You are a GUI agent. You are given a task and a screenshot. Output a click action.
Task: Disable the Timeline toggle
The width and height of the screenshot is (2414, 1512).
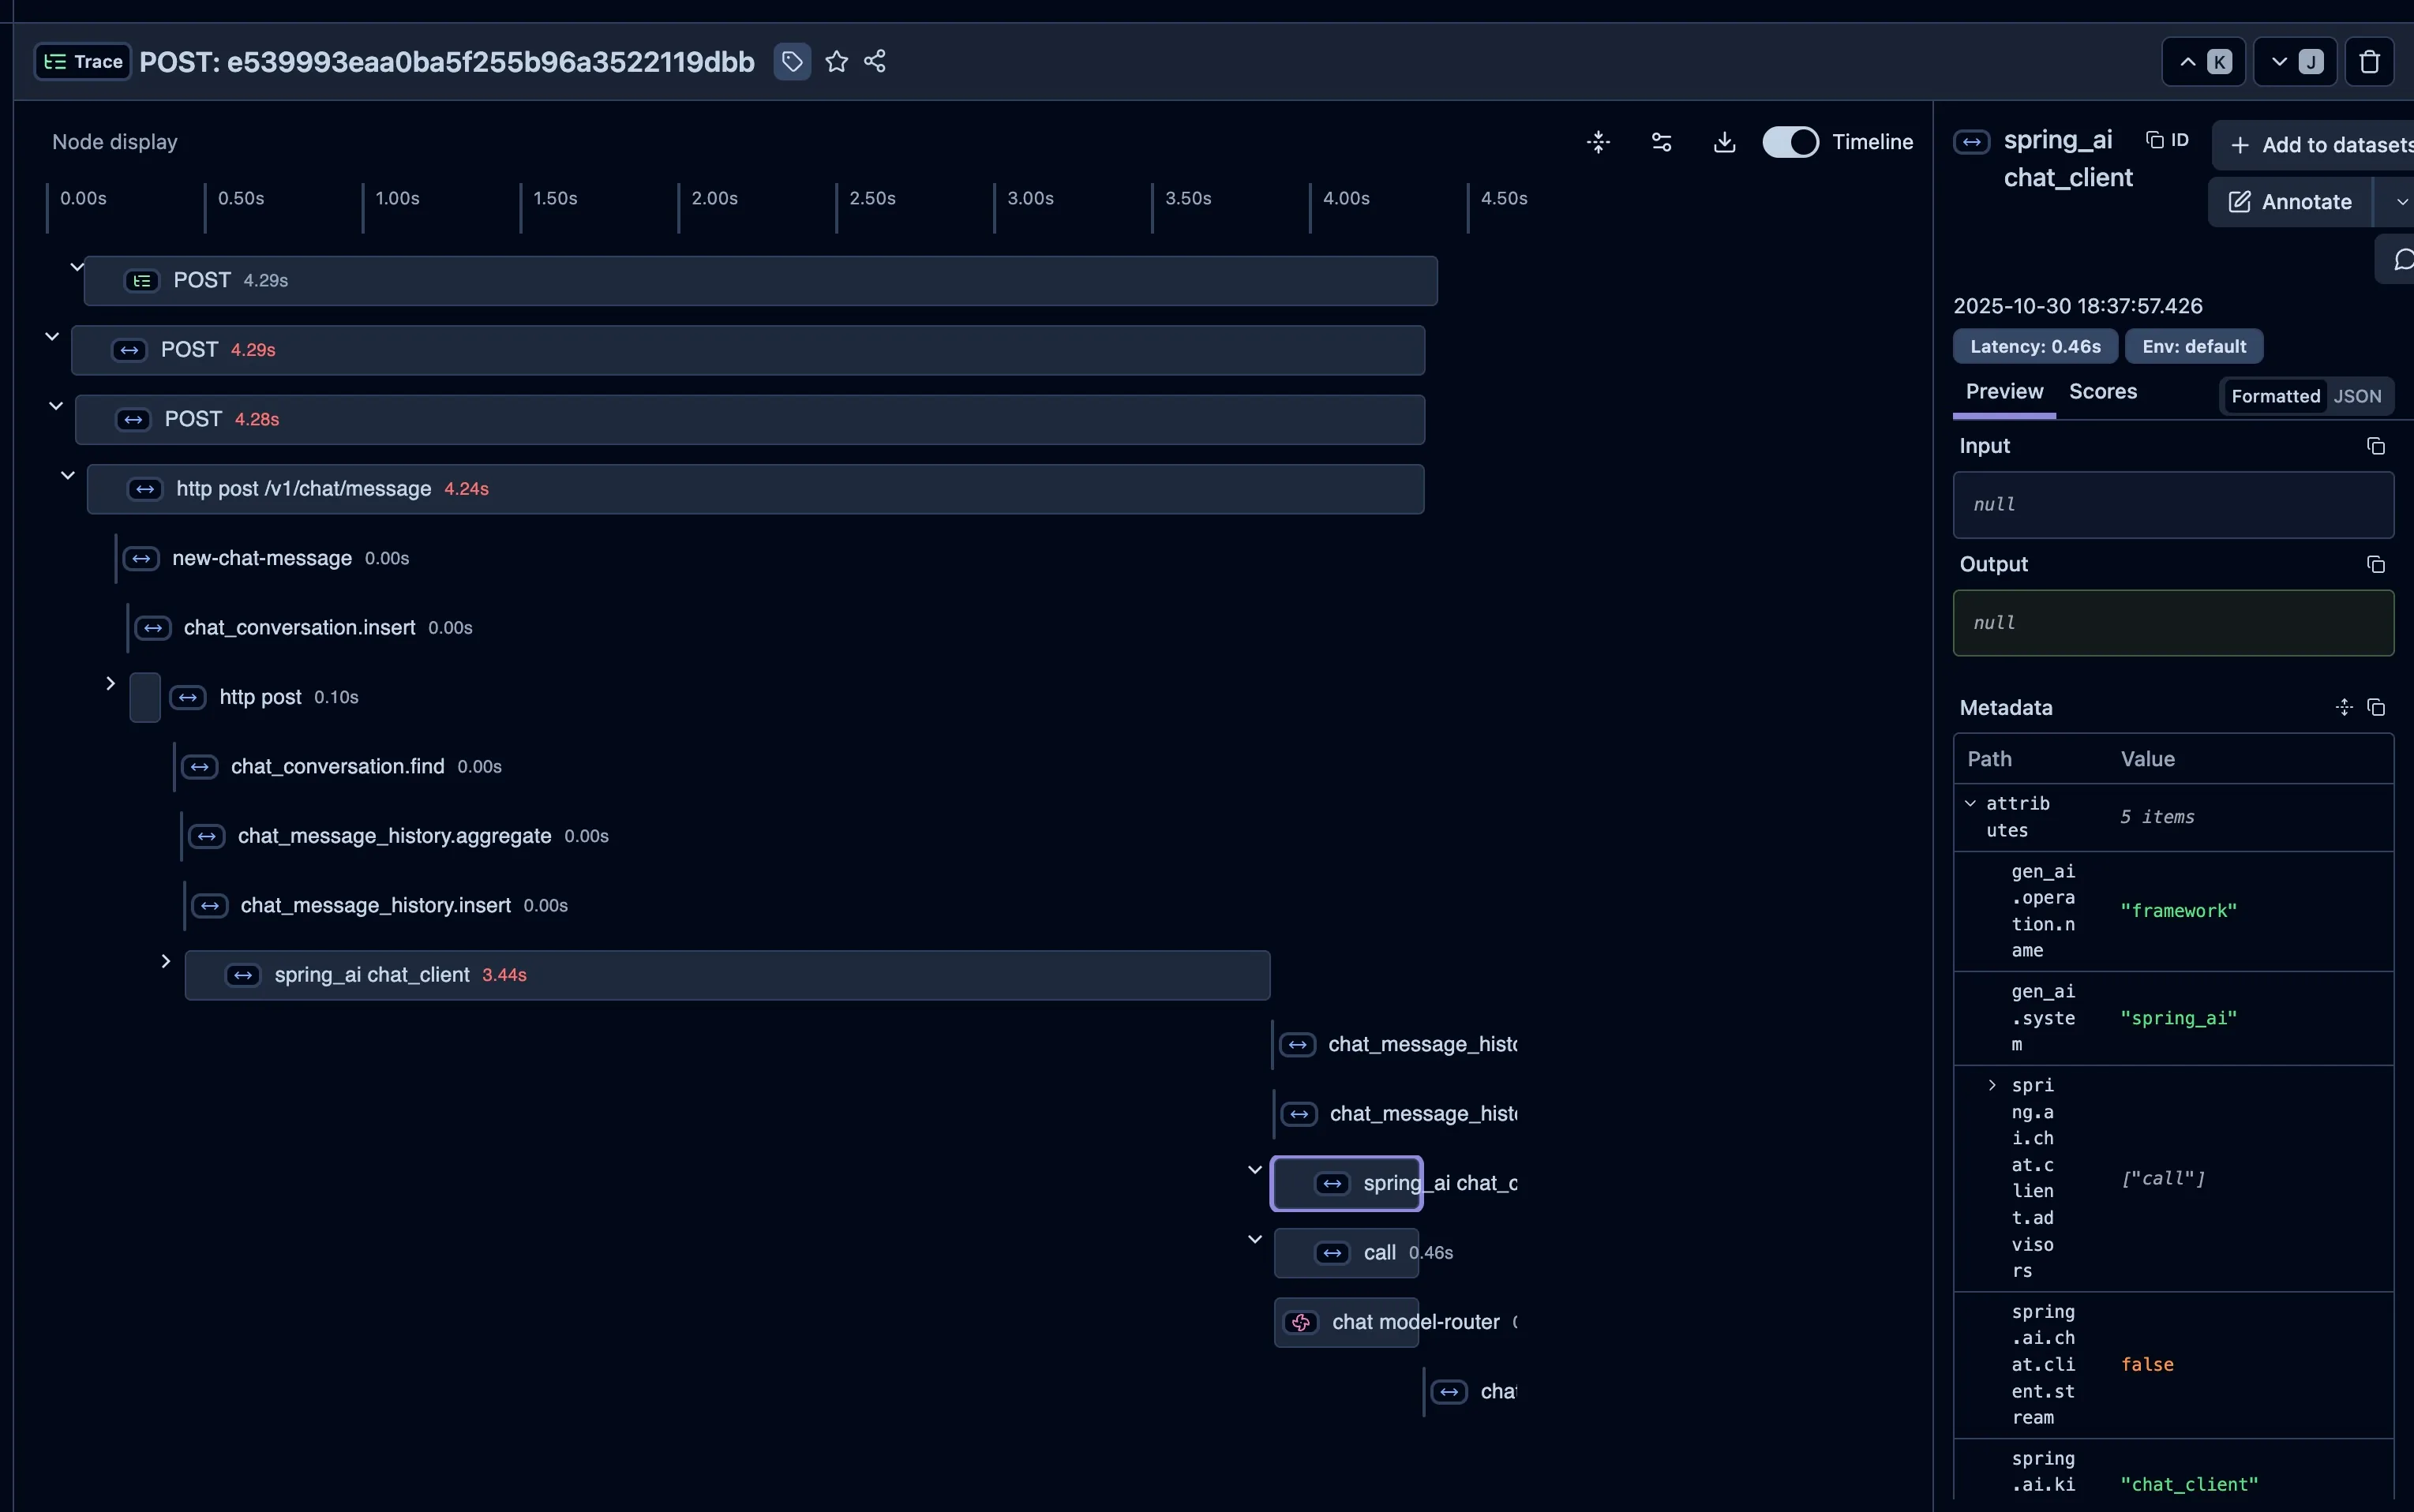(x=1790, y=142)
